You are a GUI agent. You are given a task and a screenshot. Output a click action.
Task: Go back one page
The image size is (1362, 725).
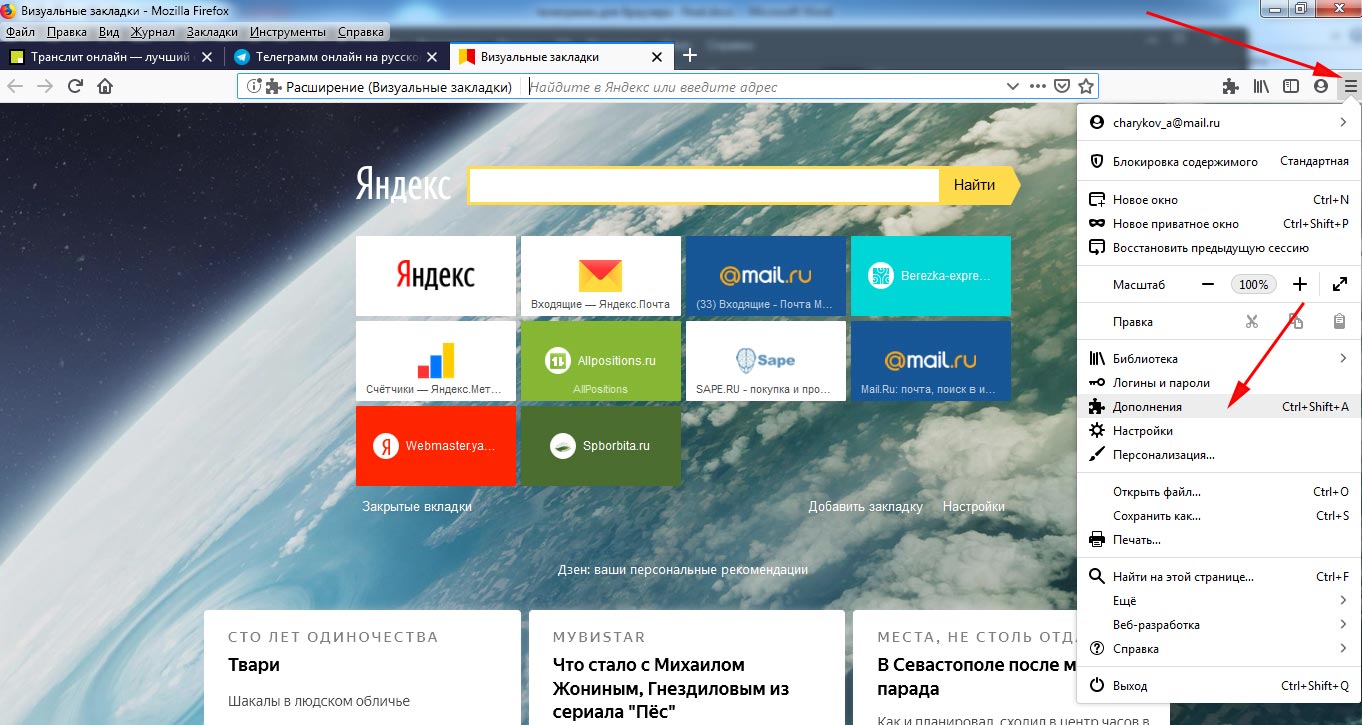[15, 86]
